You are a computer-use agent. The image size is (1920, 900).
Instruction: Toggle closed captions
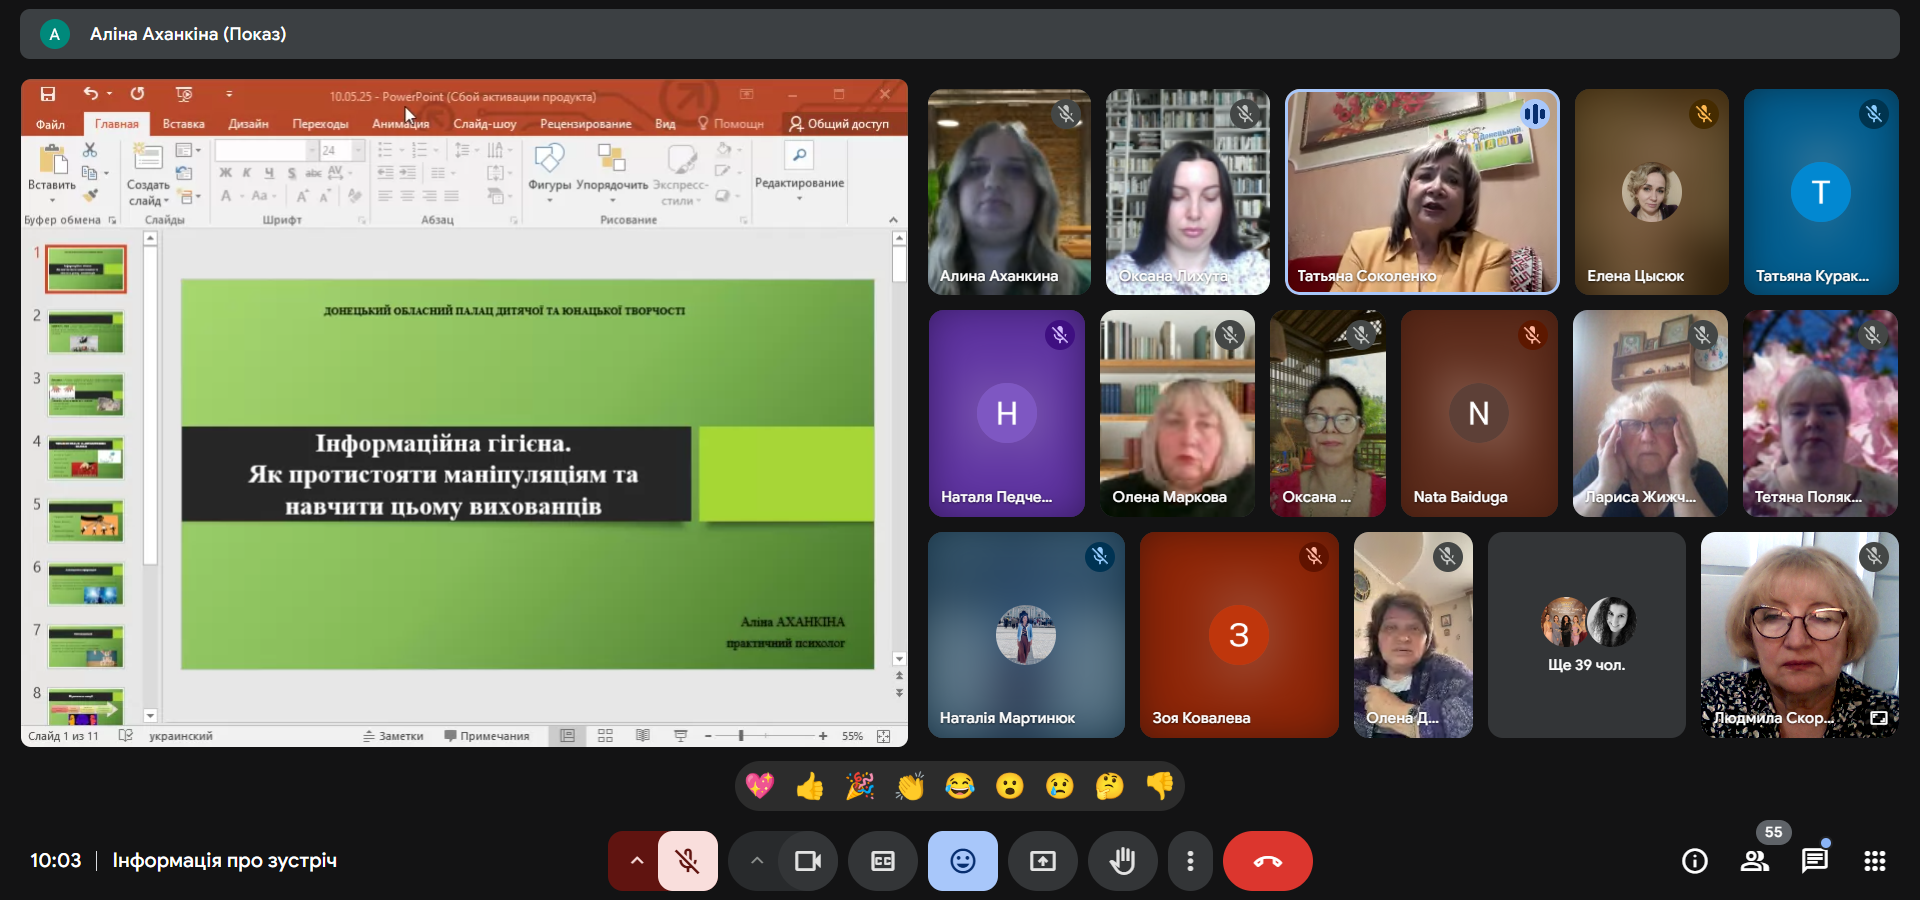[x=882, y=861]
